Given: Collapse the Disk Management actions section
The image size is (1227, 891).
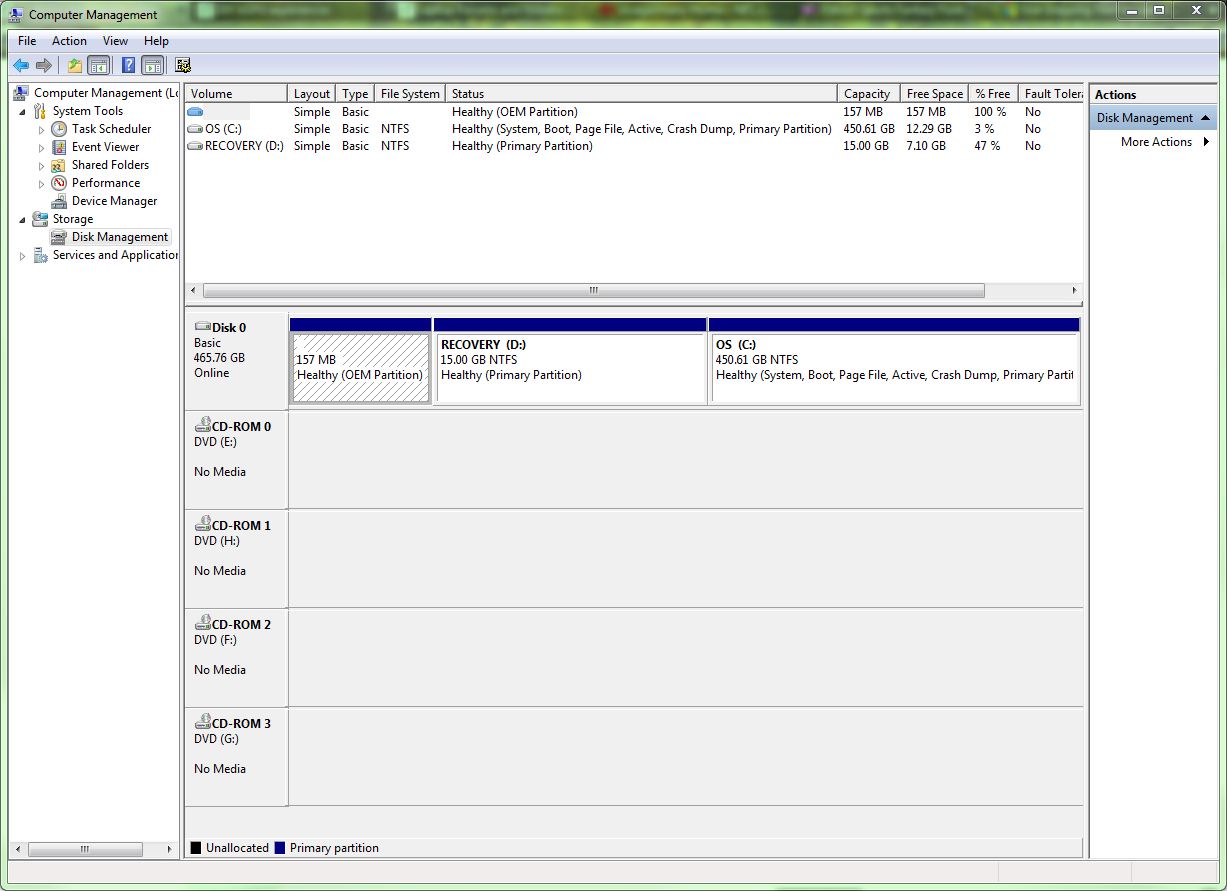Looking at the screenshot, I should coord(1206,118).
